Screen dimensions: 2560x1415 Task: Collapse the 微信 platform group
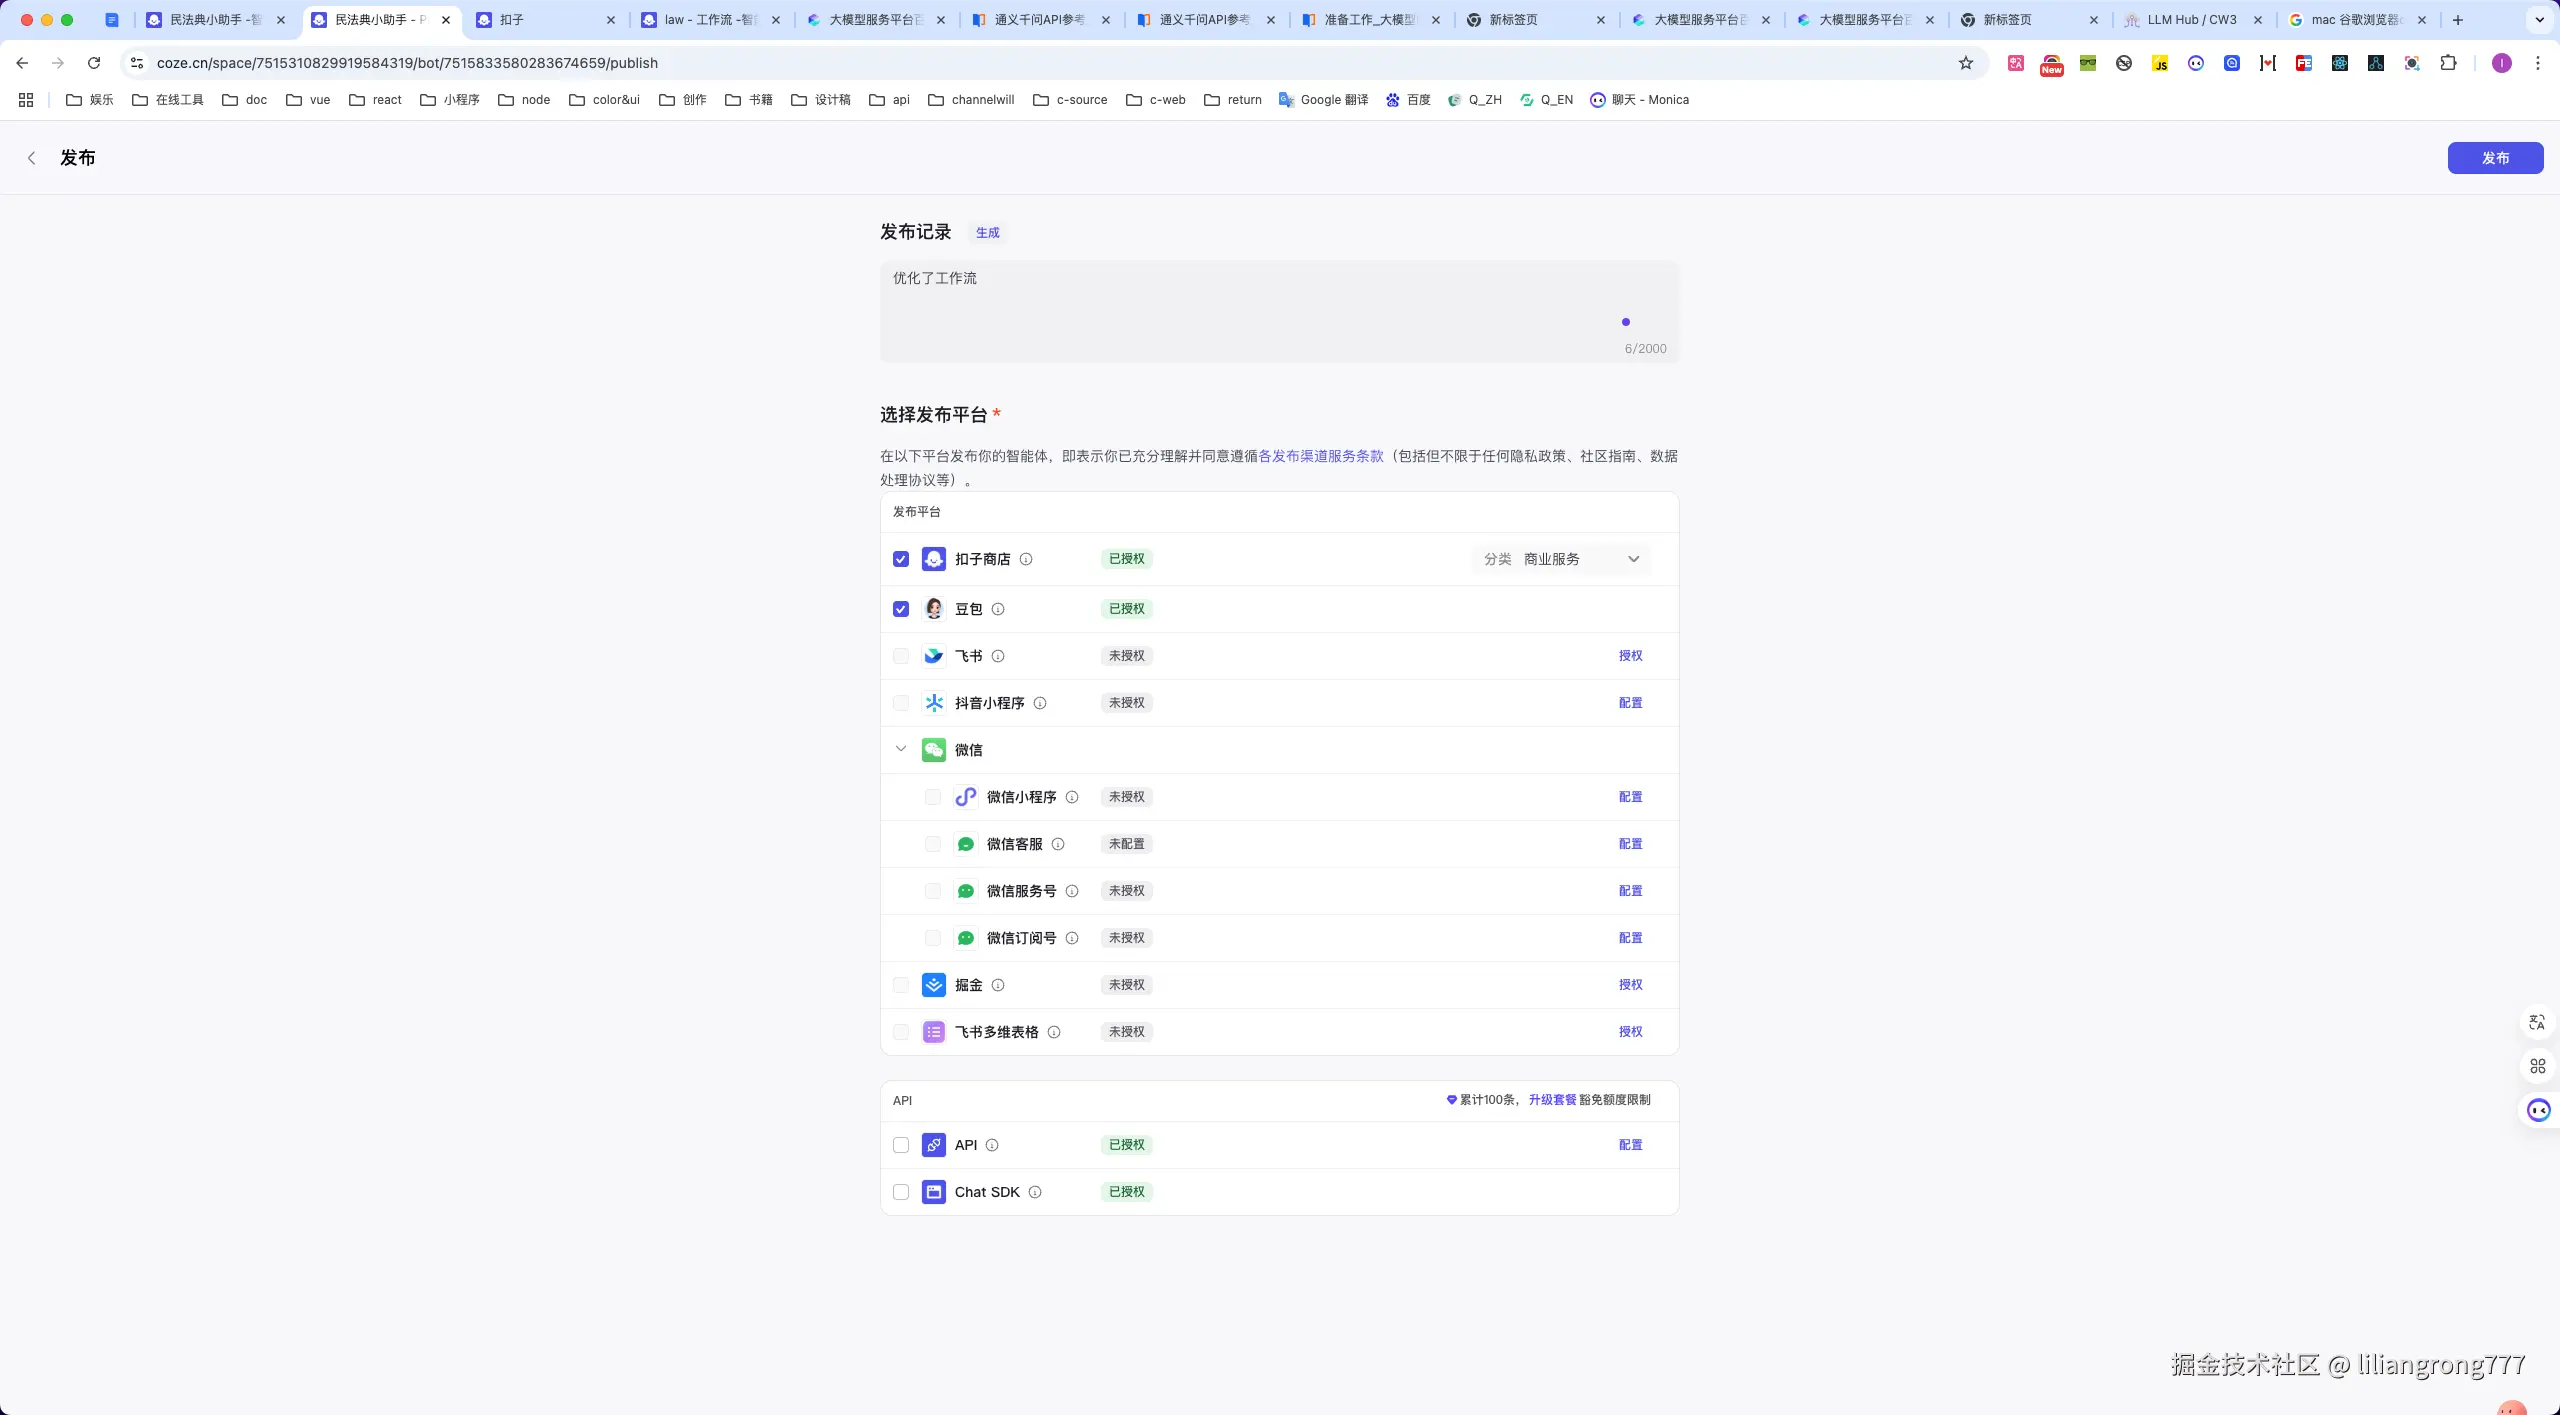click(x=901, y=749)
